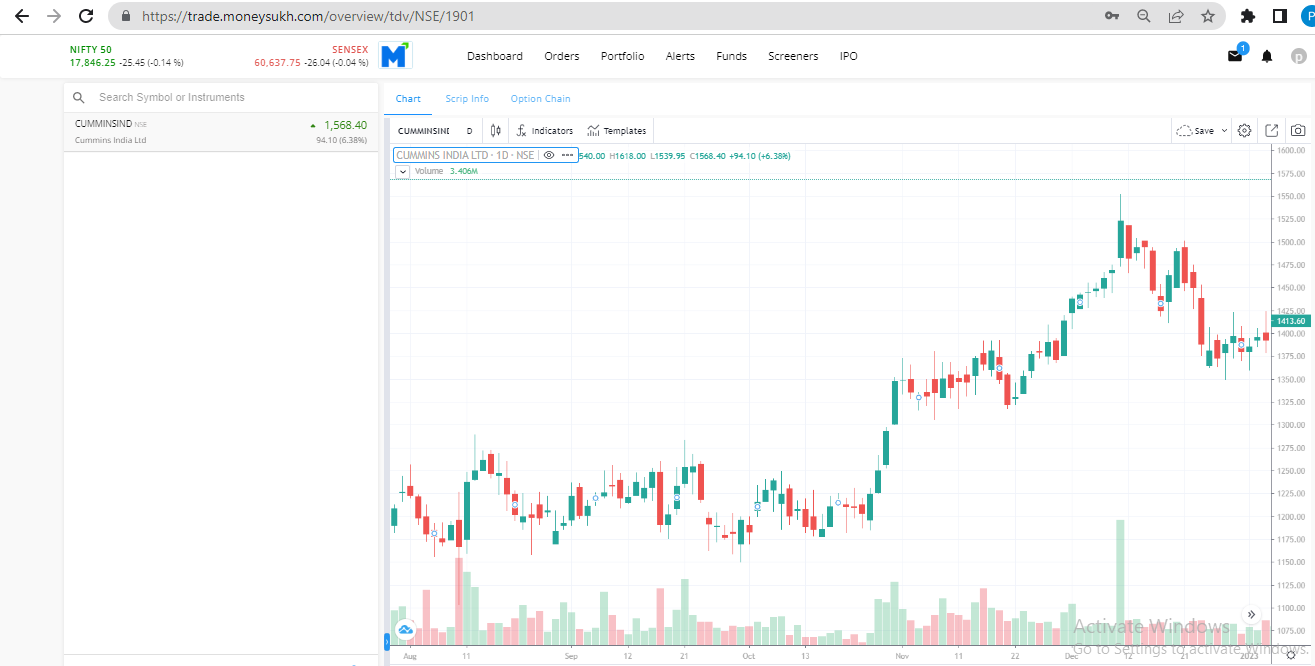Open more options for CUMMINS INDIA legend
1315x666 pixels.
pyautogui.click(x=567, y=155)
